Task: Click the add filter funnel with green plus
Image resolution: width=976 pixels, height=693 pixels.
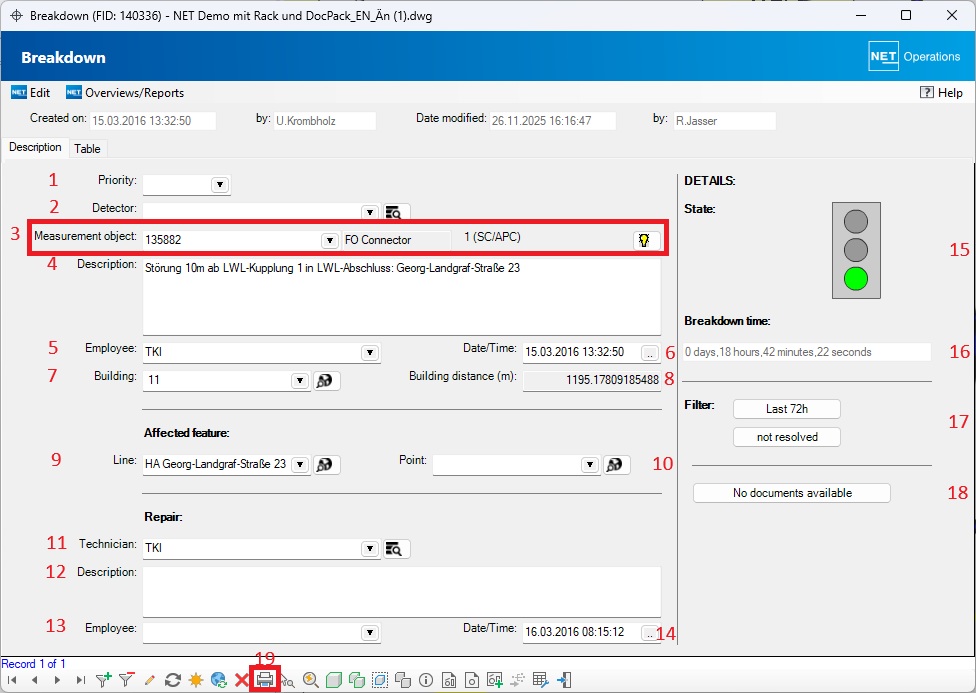Action: [x=103, y=680]
